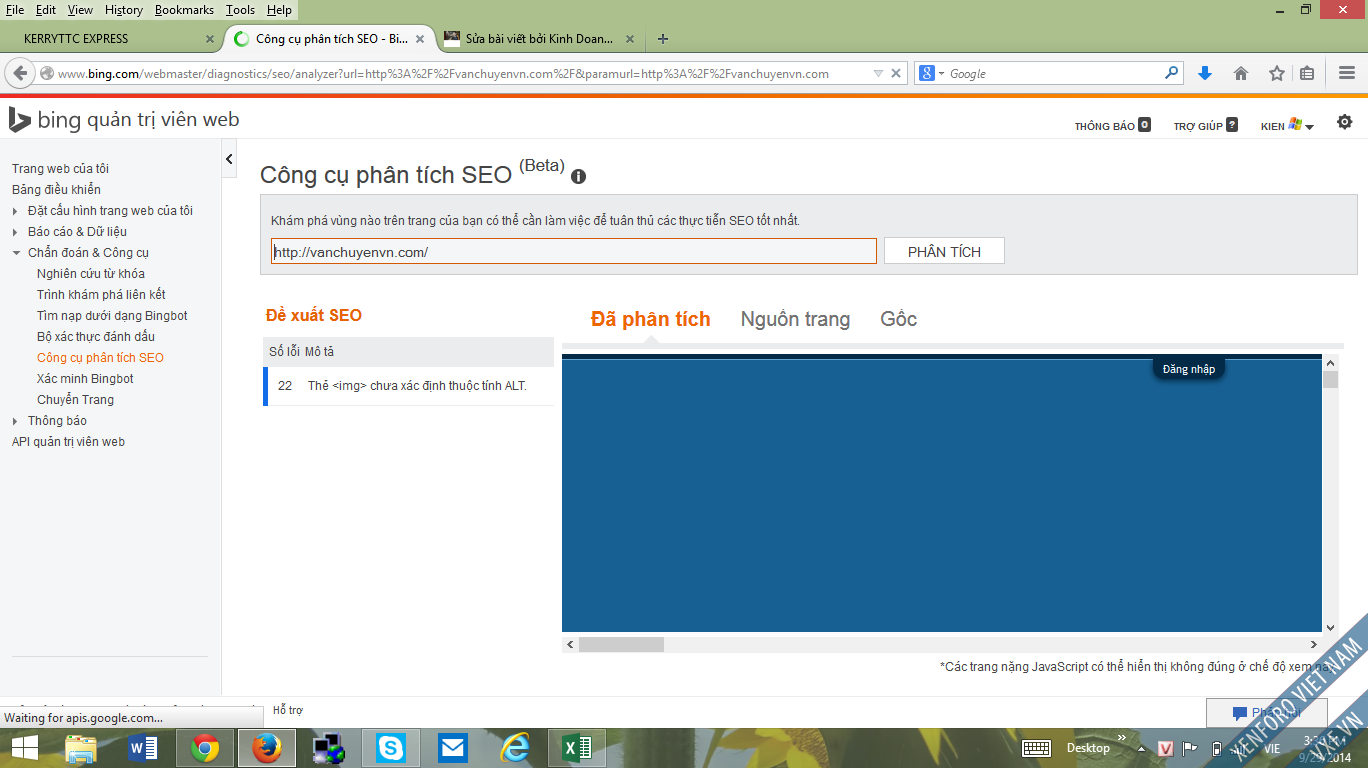Viewport: 1368px width, 768px height.
Task: Click the info icon beside the SEO tool title
Action: point(578,177)
